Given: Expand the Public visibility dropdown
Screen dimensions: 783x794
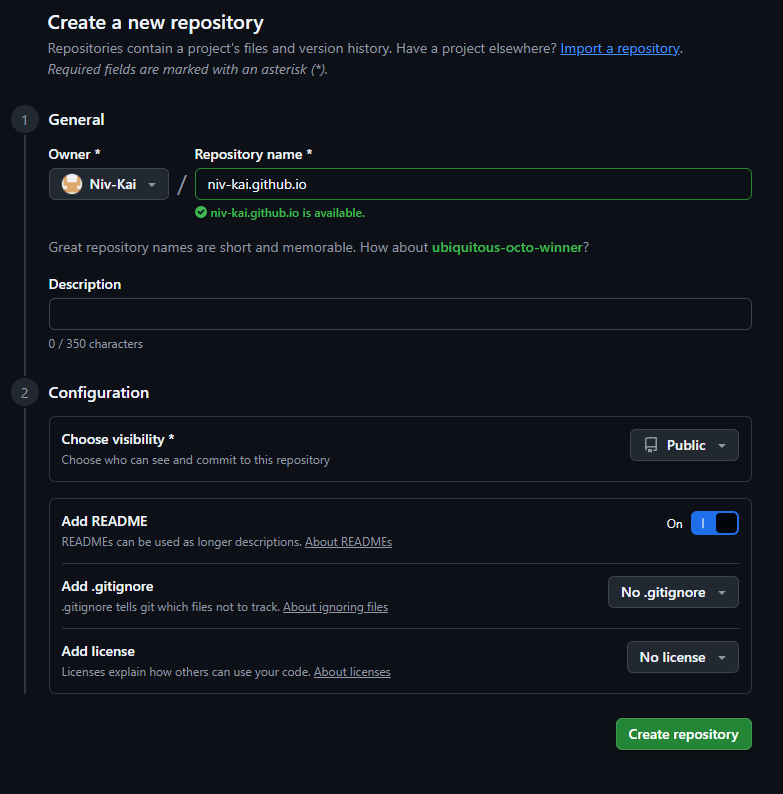Looking at the screenshot, I should (684, 445).
